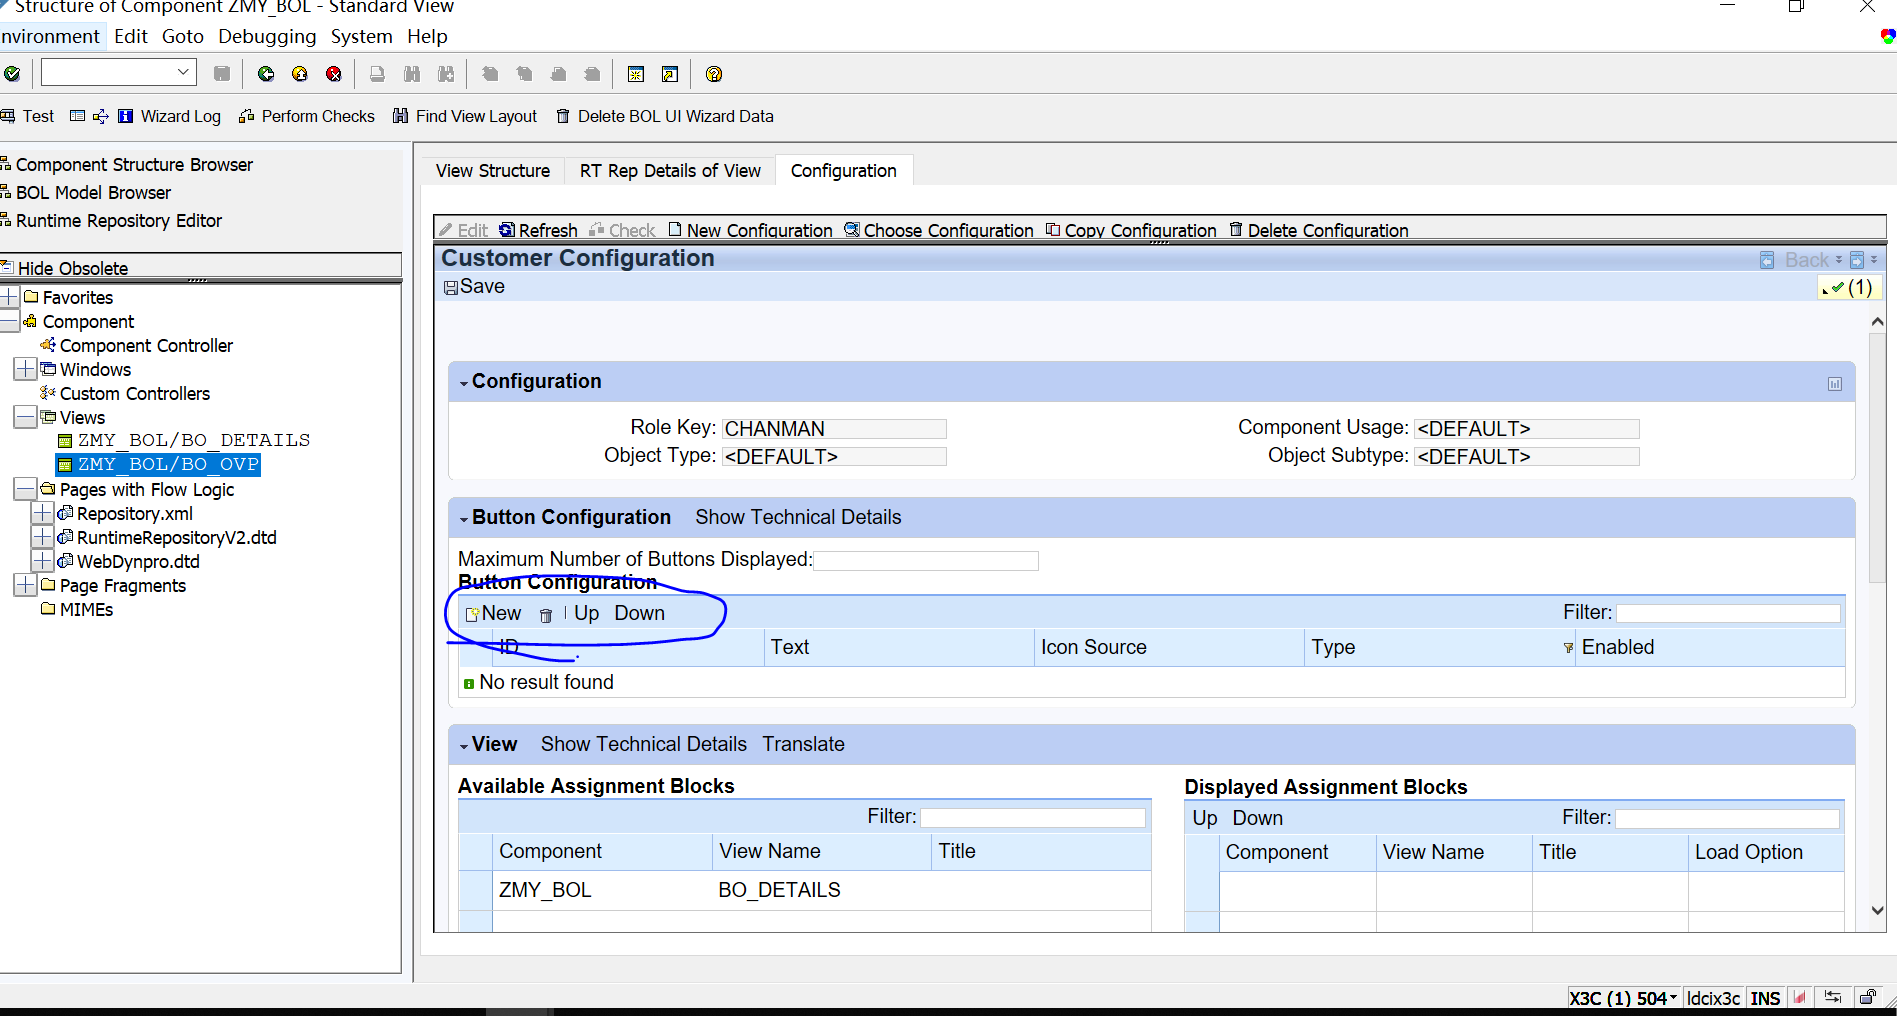Open Help via the question mark icon
Image resolution: width=1897 pixels, height=1016 pixels.
click(x=713, y=74)
